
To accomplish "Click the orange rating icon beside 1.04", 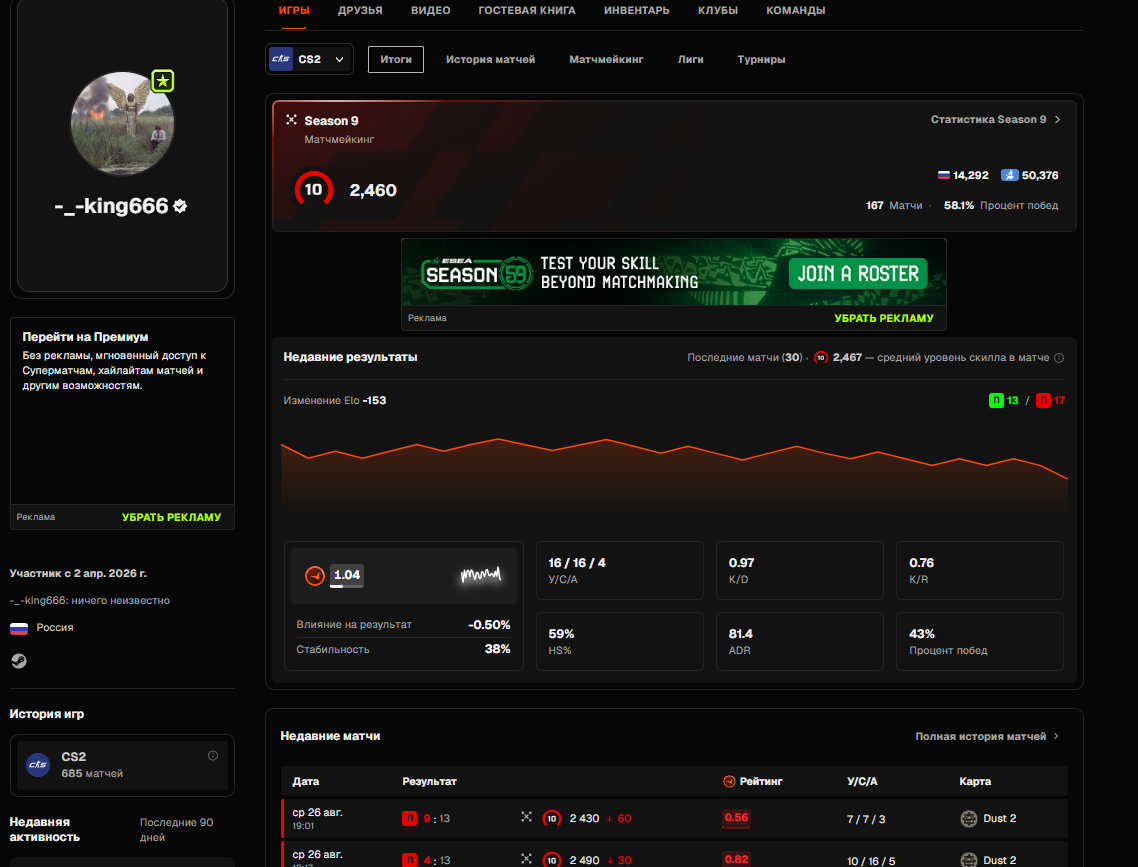I will (314, 575).
